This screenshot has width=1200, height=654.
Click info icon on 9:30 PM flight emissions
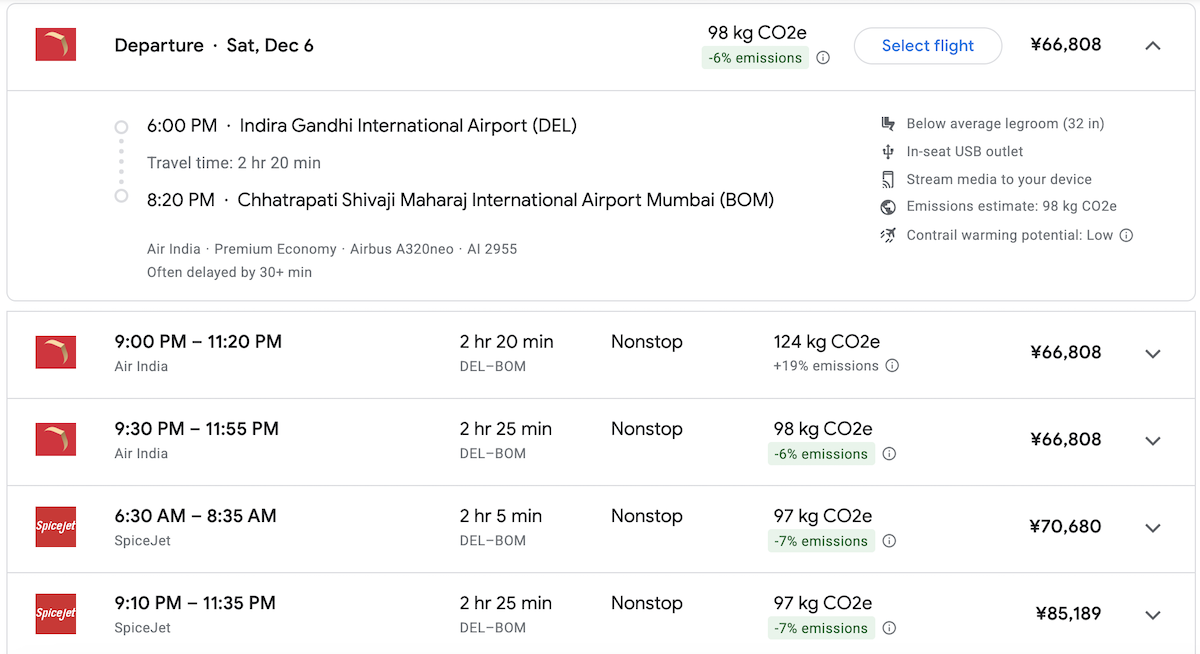pyautogui.click(x=889, y=454)
